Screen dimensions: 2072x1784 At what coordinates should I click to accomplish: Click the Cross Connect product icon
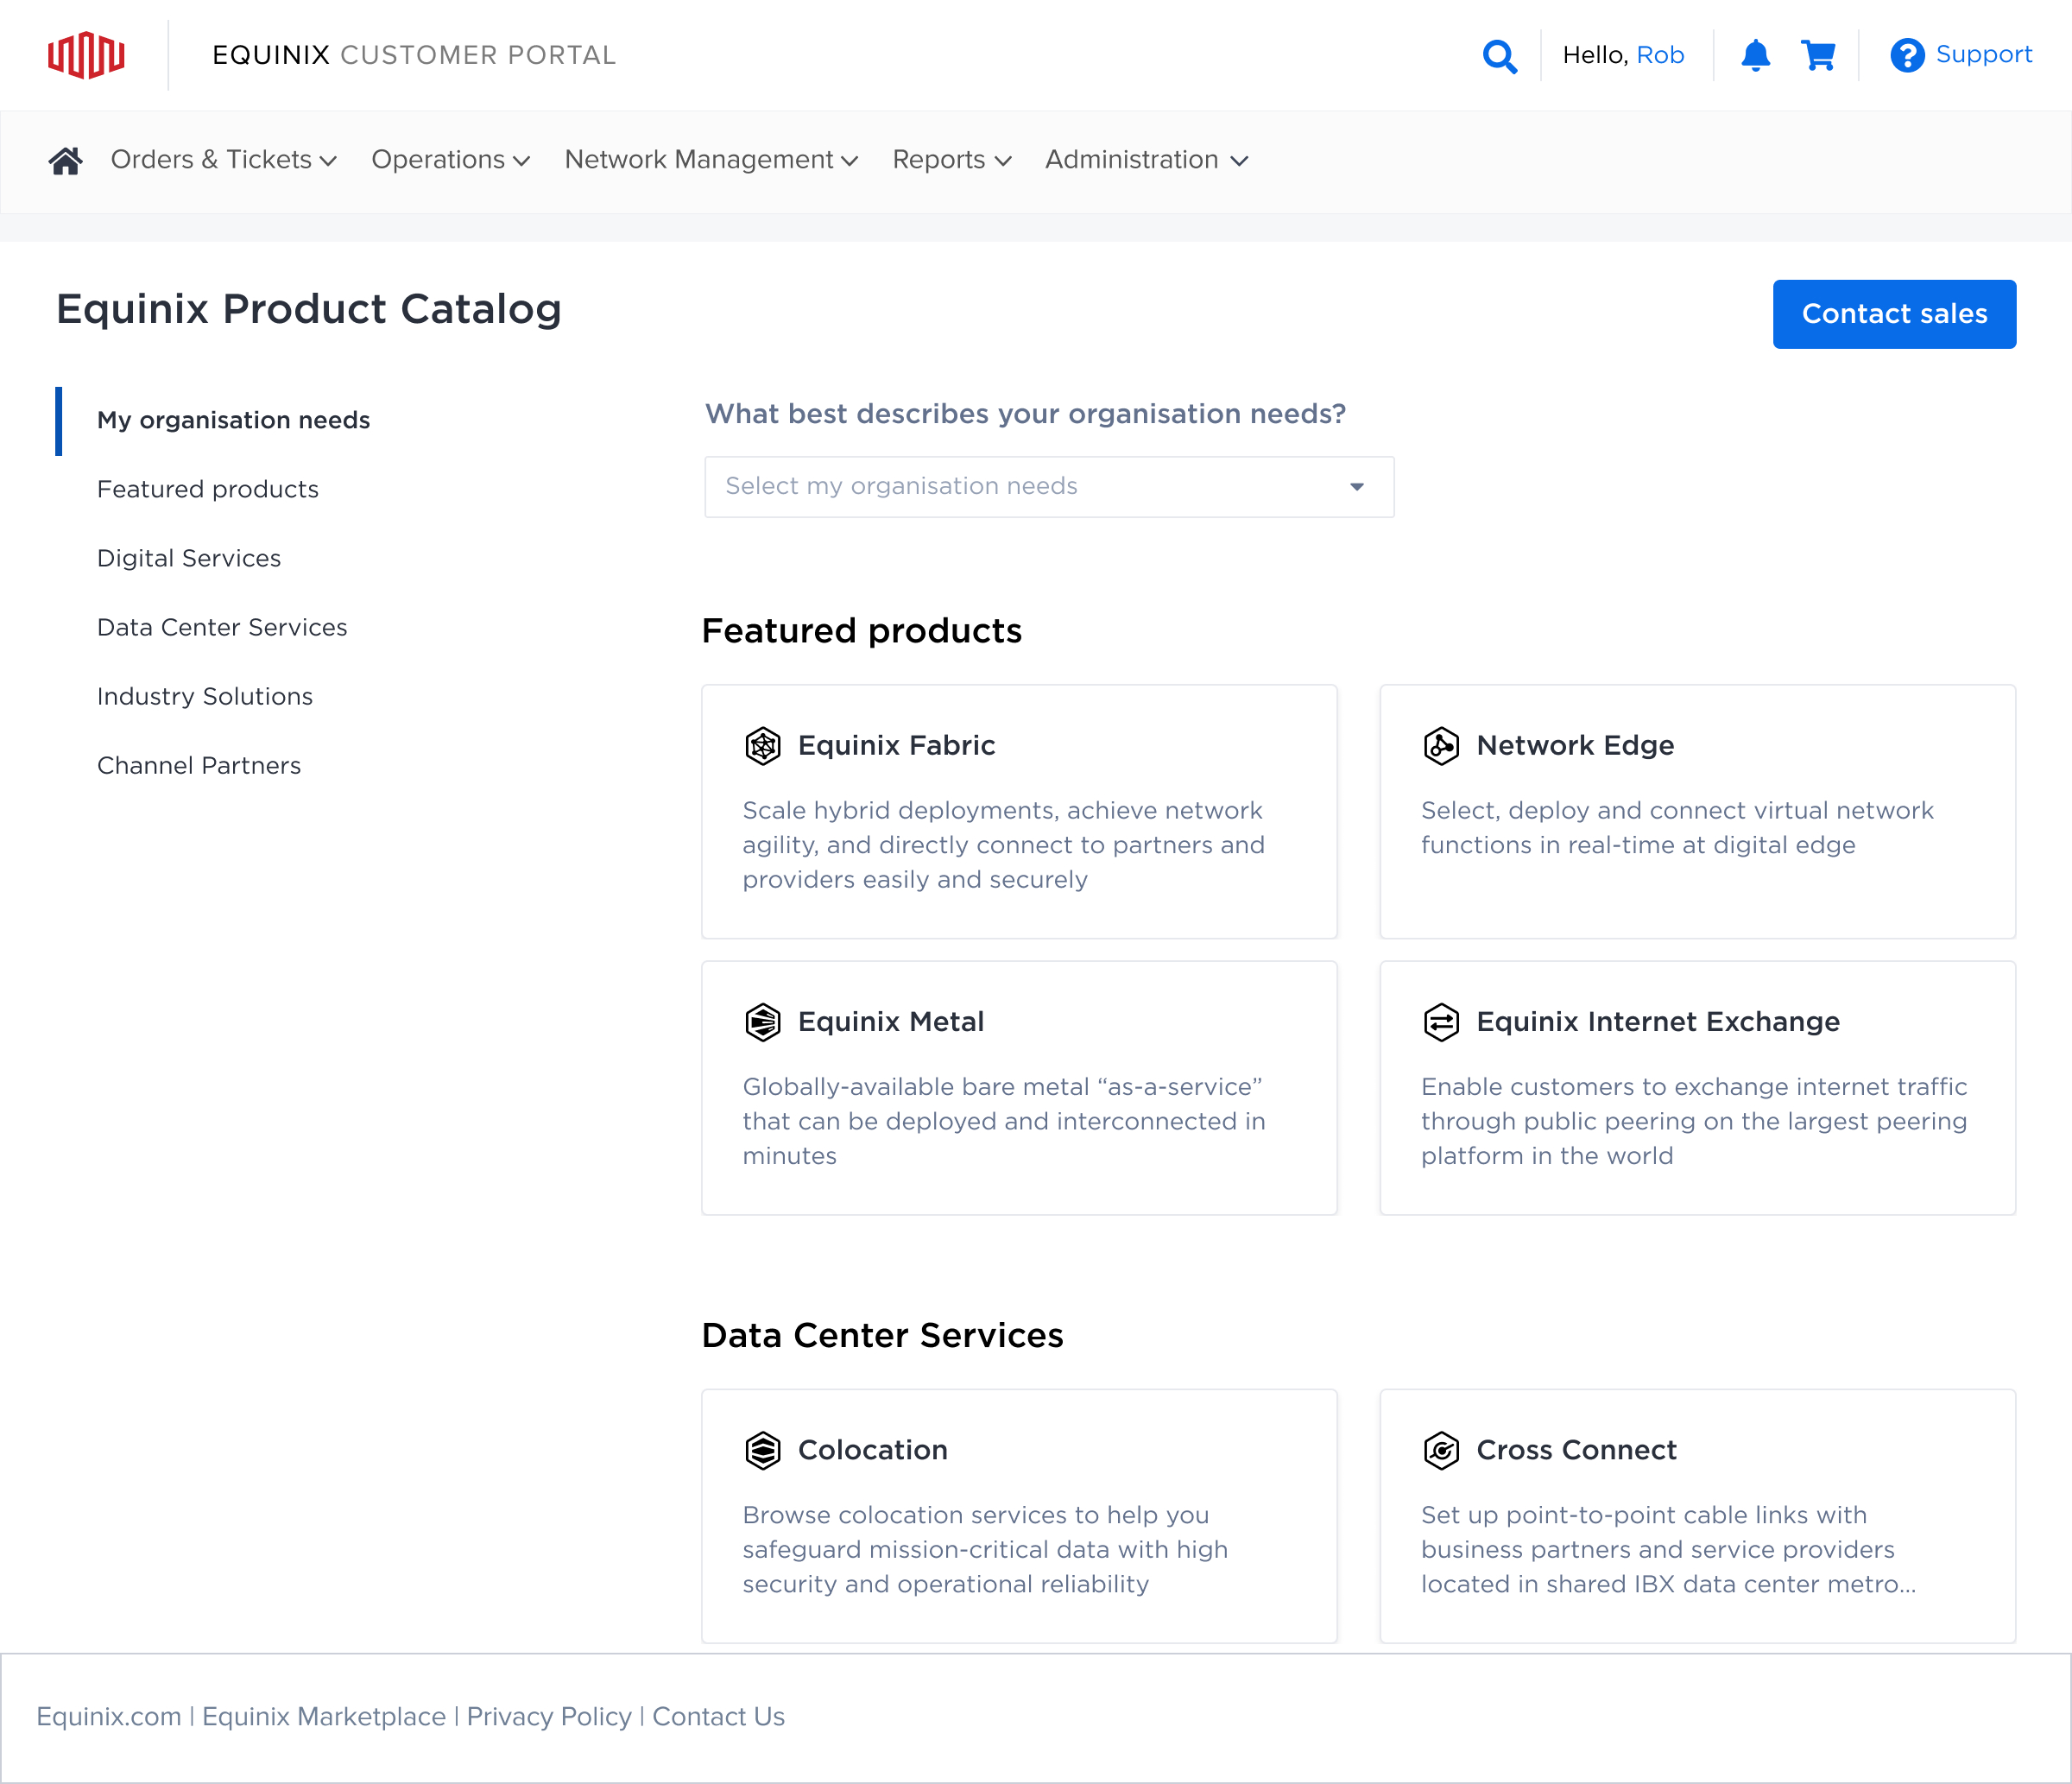tap(1441, 1450)
